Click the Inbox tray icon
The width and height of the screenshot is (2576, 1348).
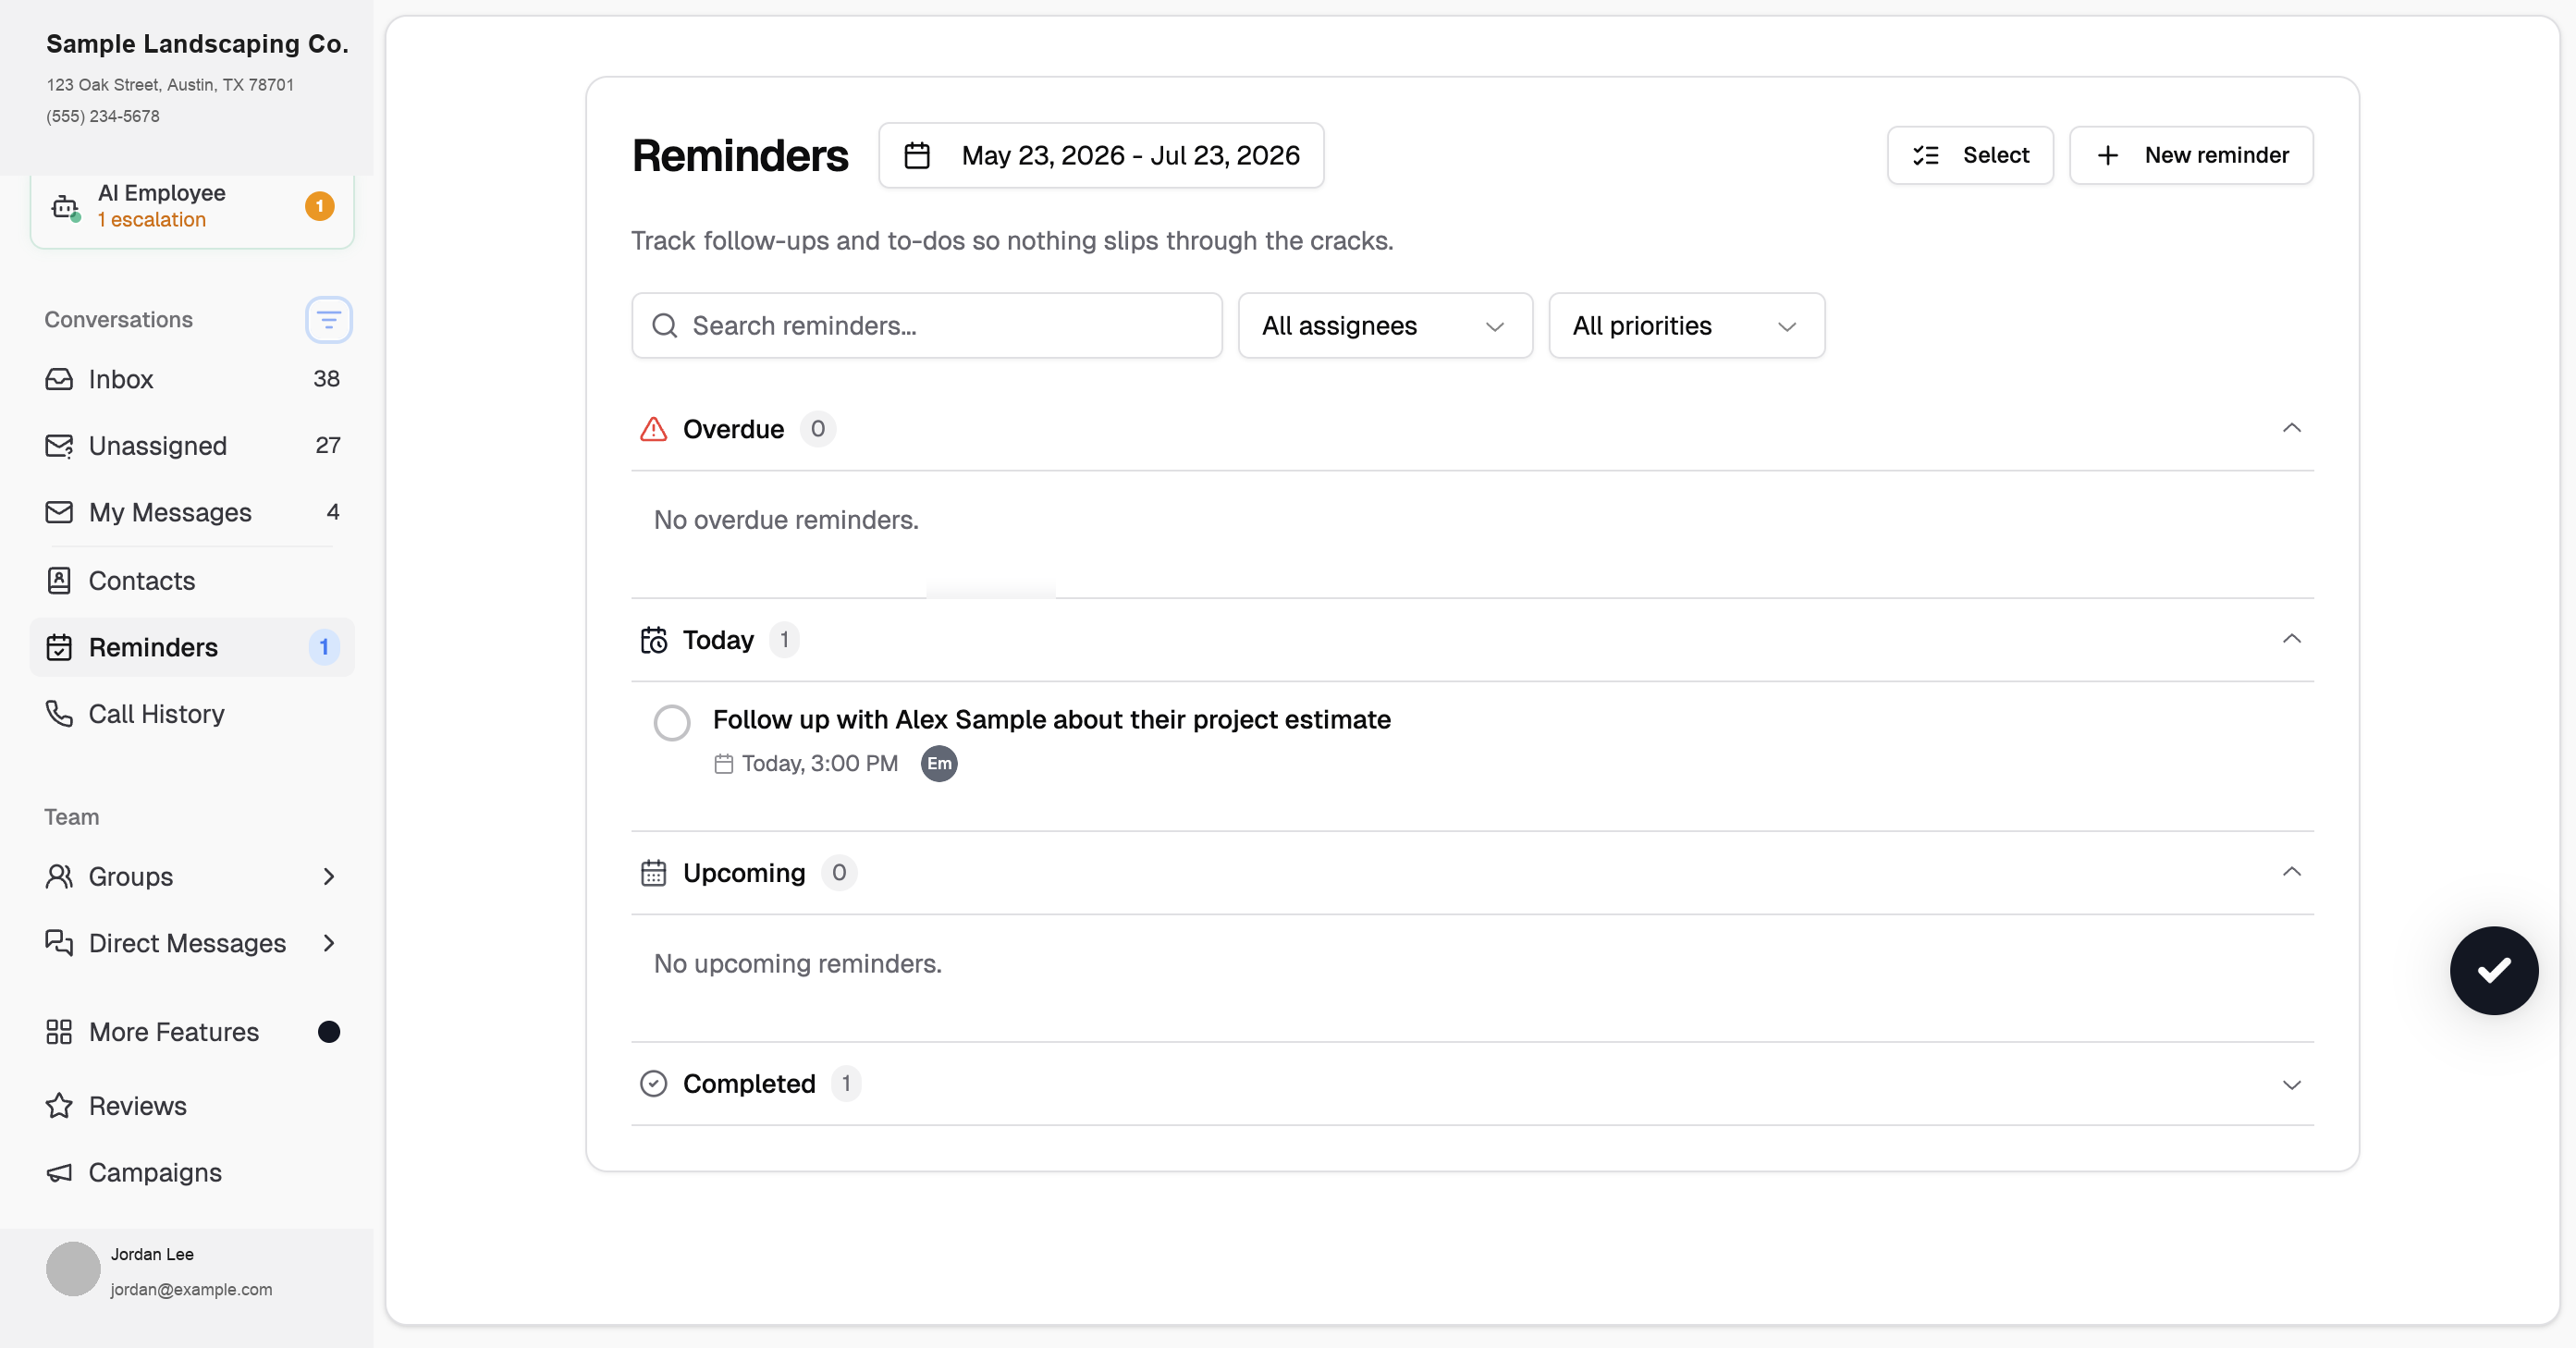[x=59, y=379]
